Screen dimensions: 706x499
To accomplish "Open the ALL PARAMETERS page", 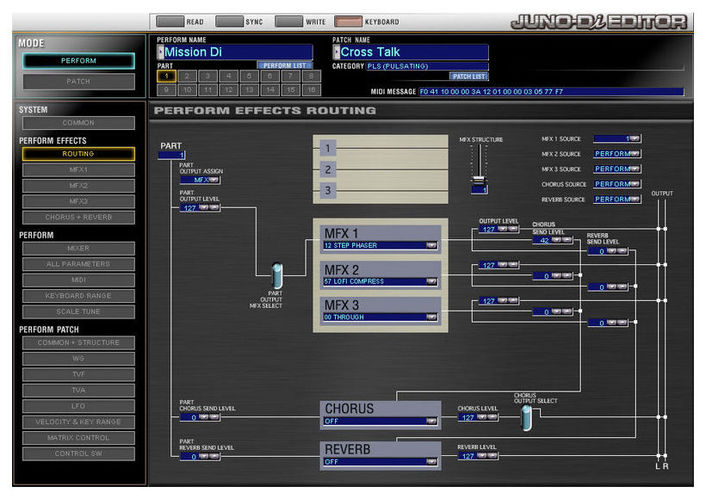I will click(79, 264).
